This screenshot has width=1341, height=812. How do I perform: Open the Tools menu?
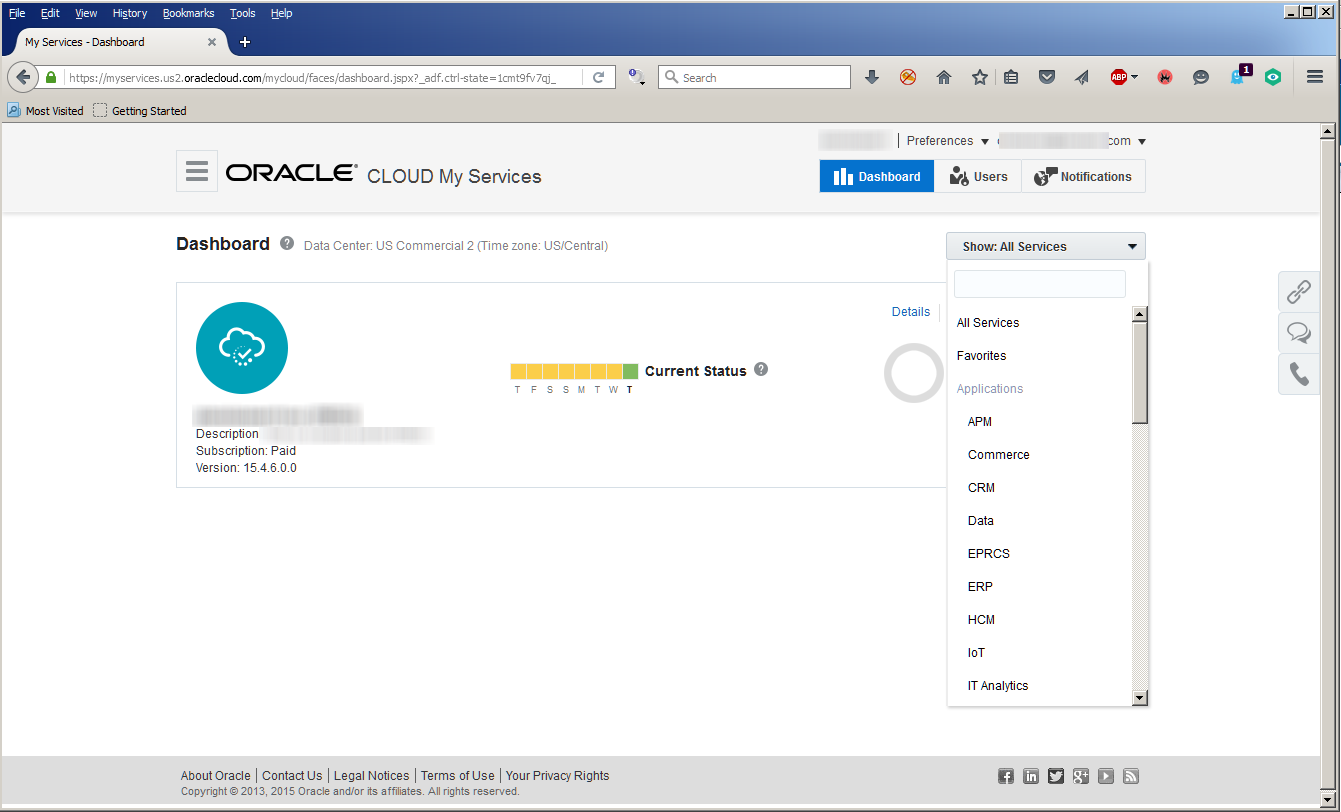[x=242, y=13]
